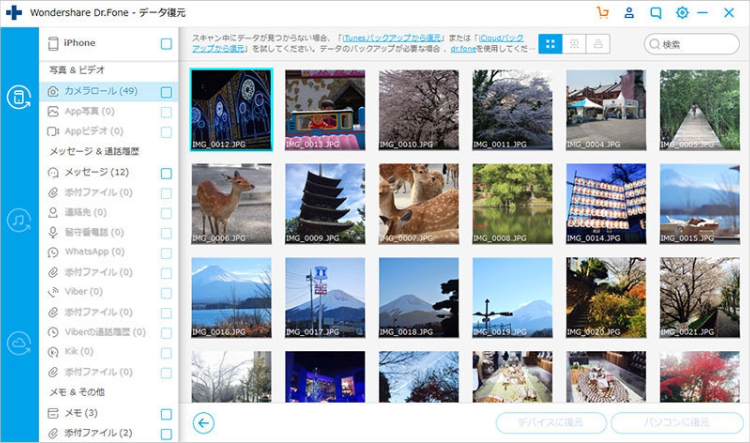Open the feedback chat icon
This screenshot has height=443, width=750.
[656, 13]
